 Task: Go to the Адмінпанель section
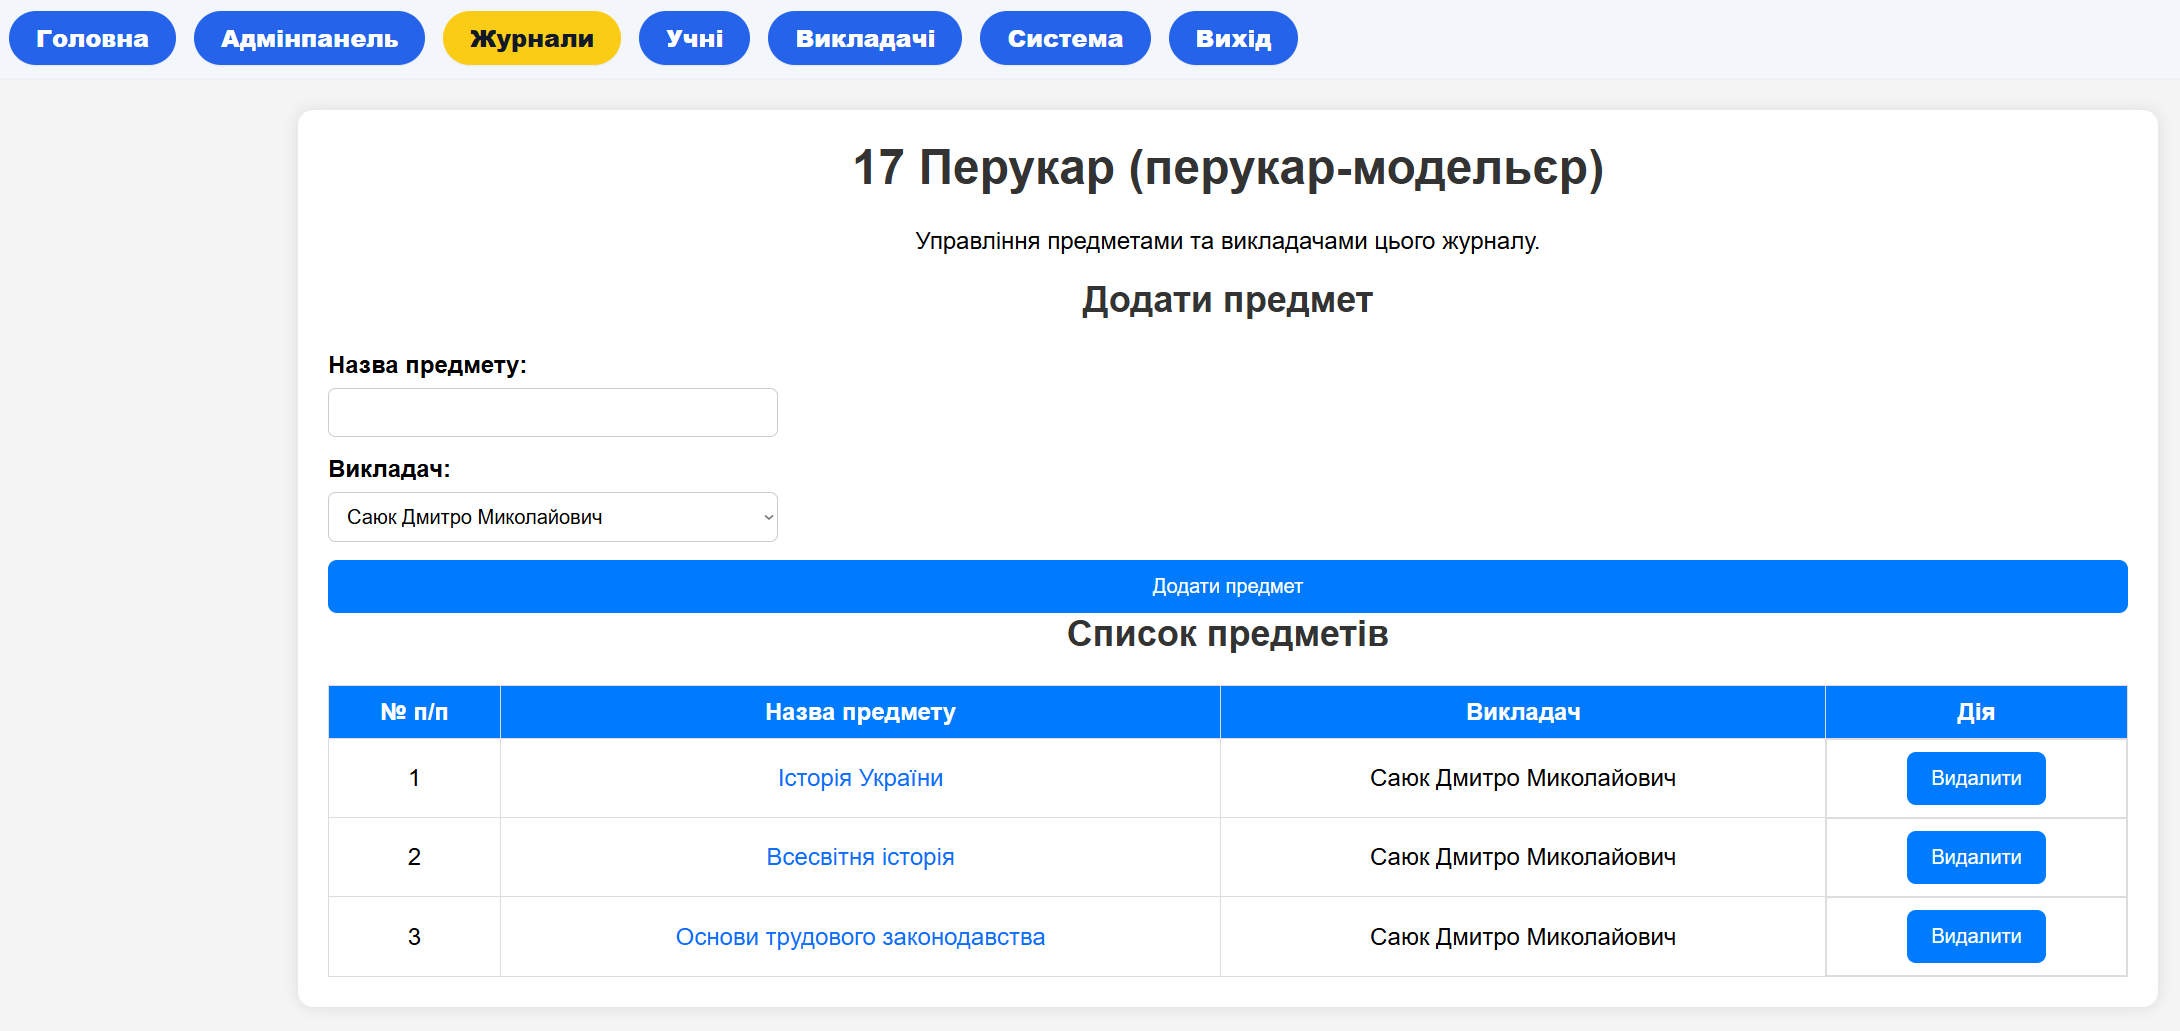[308, 37]
